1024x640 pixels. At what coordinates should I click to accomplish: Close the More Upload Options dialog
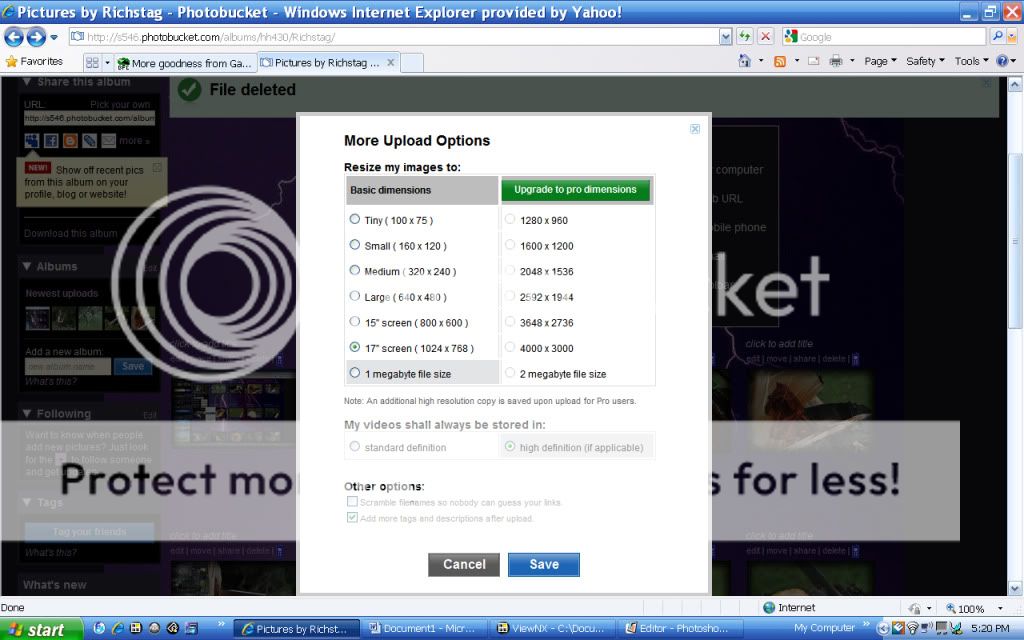695,129
